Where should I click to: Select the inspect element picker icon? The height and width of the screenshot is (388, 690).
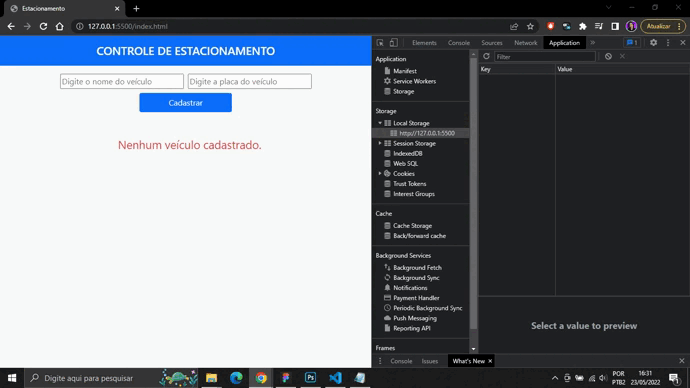[380, 43]
